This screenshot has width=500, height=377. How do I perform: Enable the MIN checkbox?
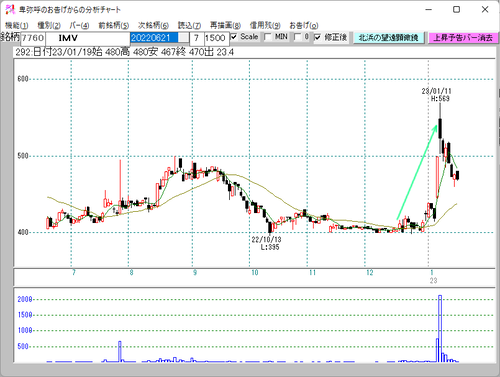[x=267, y=37]
